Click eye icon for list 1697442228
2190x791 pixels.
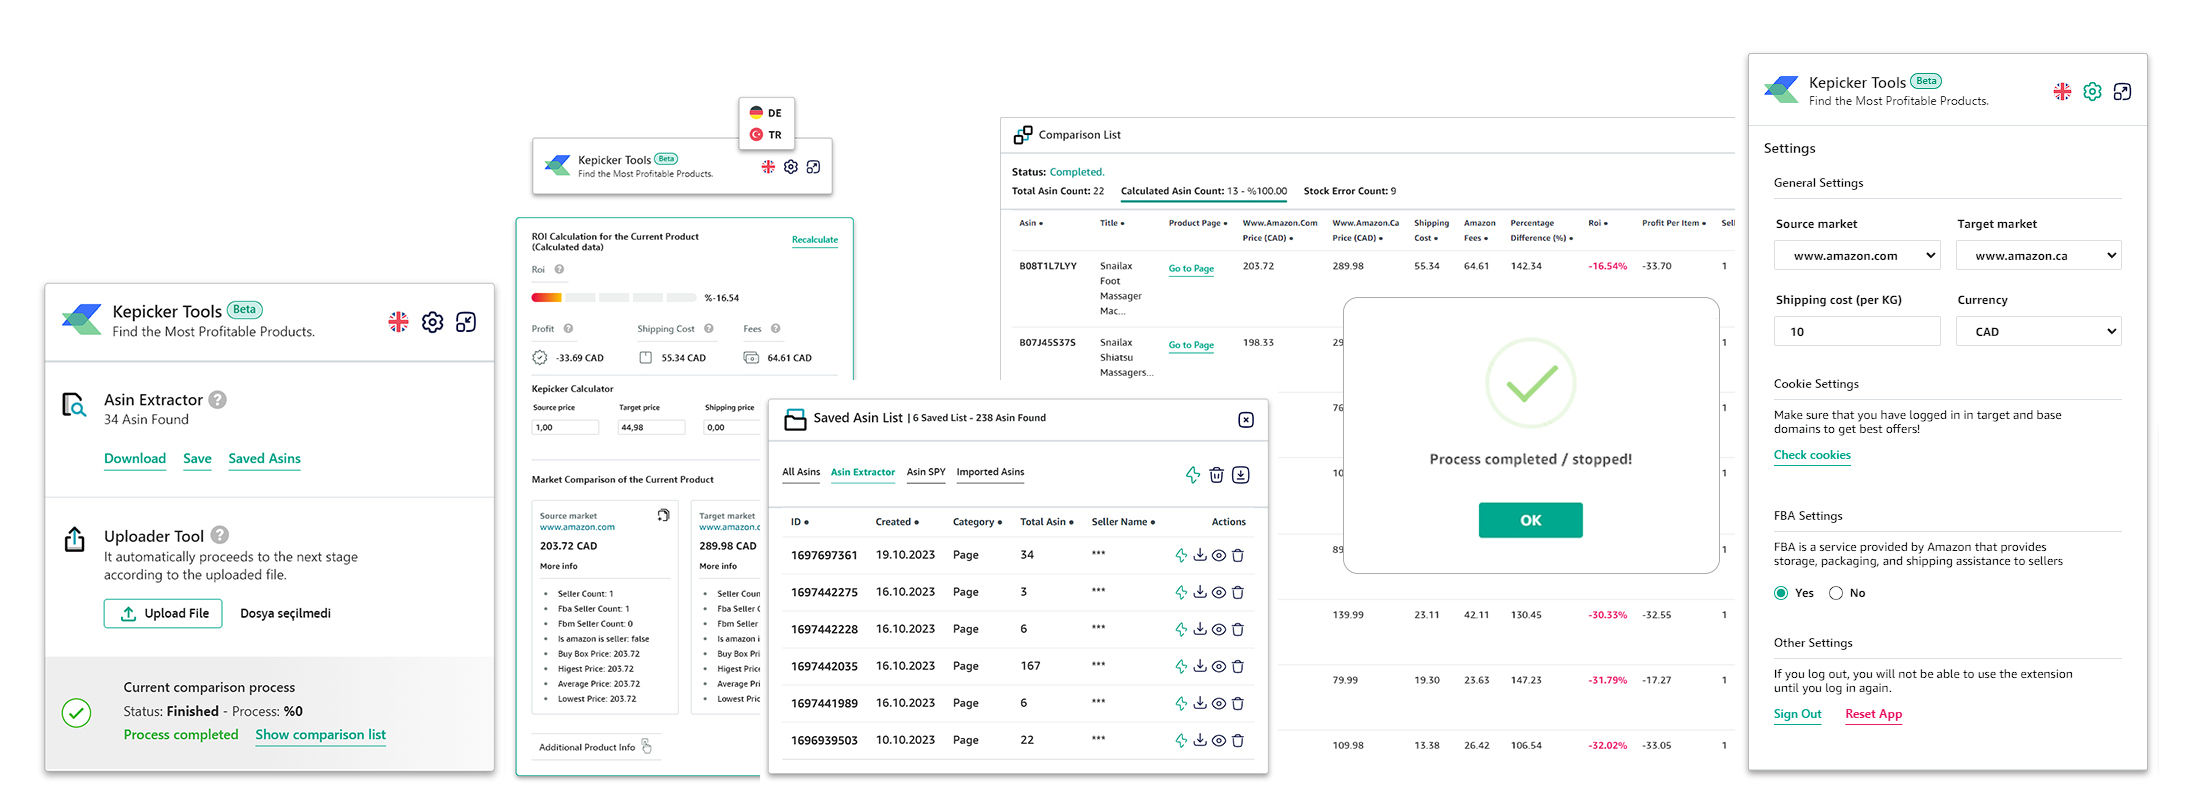(1219, 629)
